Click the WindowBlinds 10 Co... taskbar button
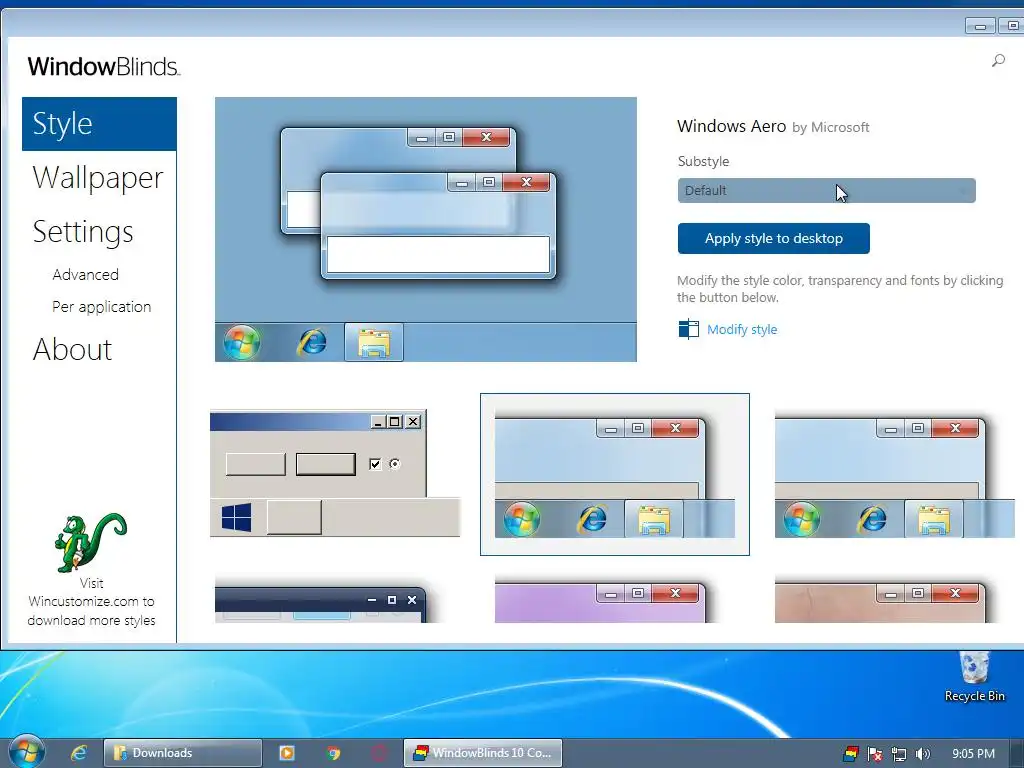 [483, 753]
